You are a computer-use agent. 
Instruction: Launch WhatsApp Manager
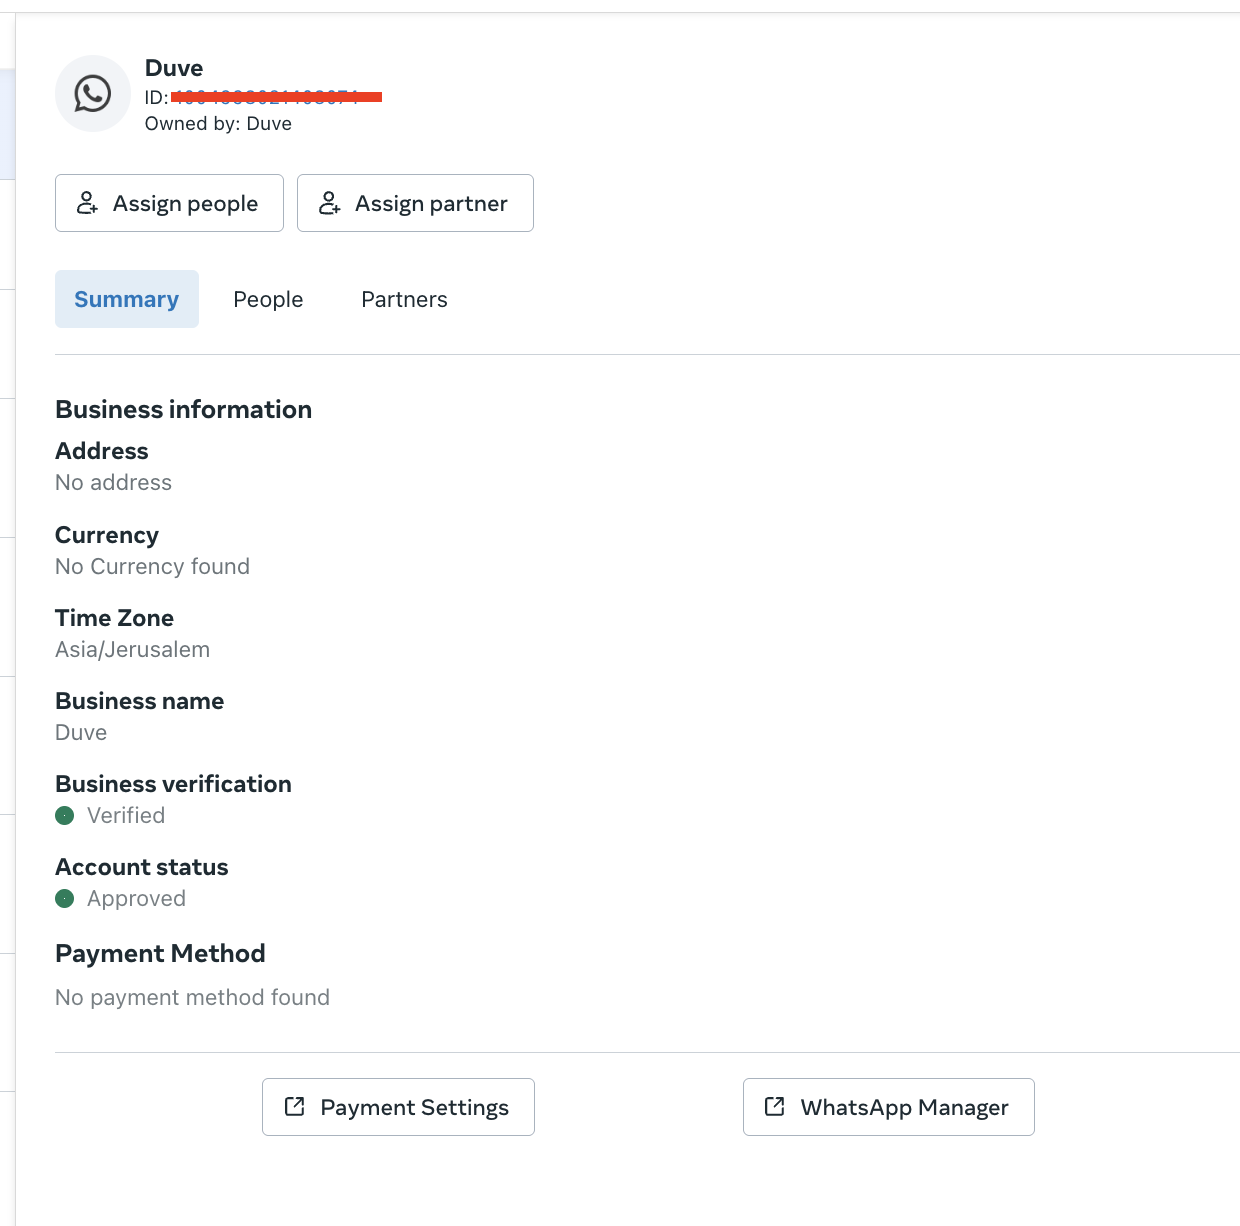point(889,1107)
